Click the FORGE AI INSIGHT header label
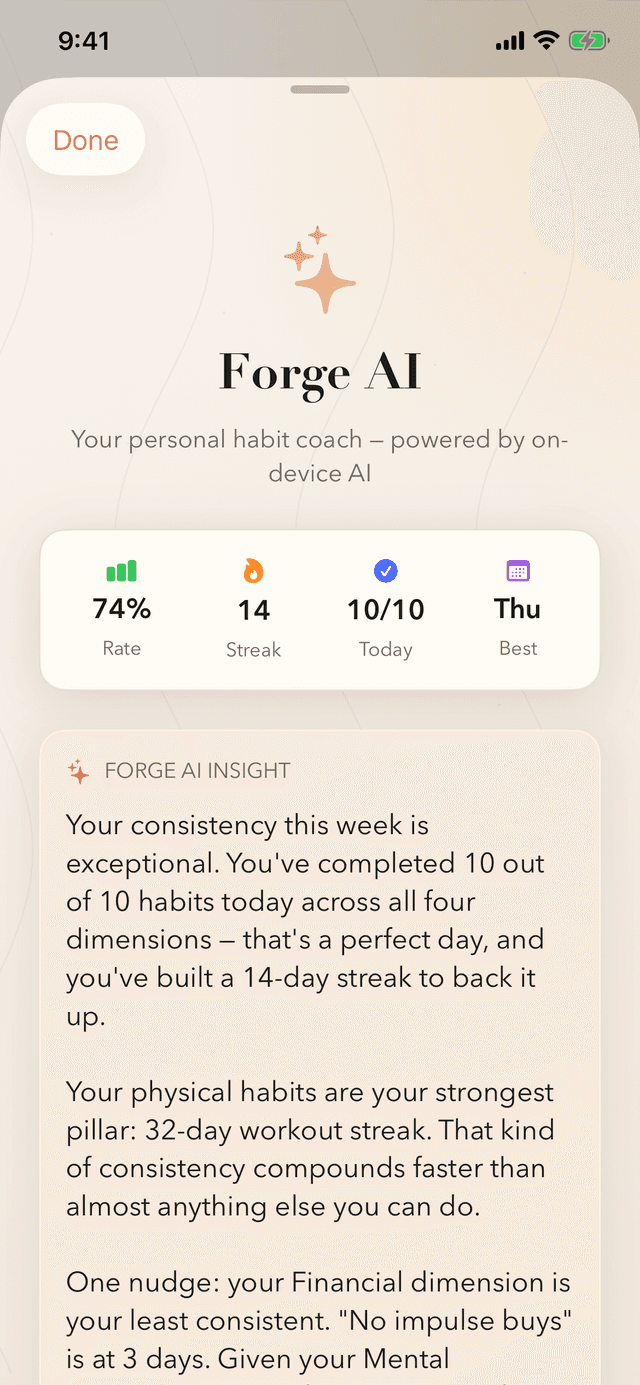Screen dimensions: 640x1385 point(197,771)
